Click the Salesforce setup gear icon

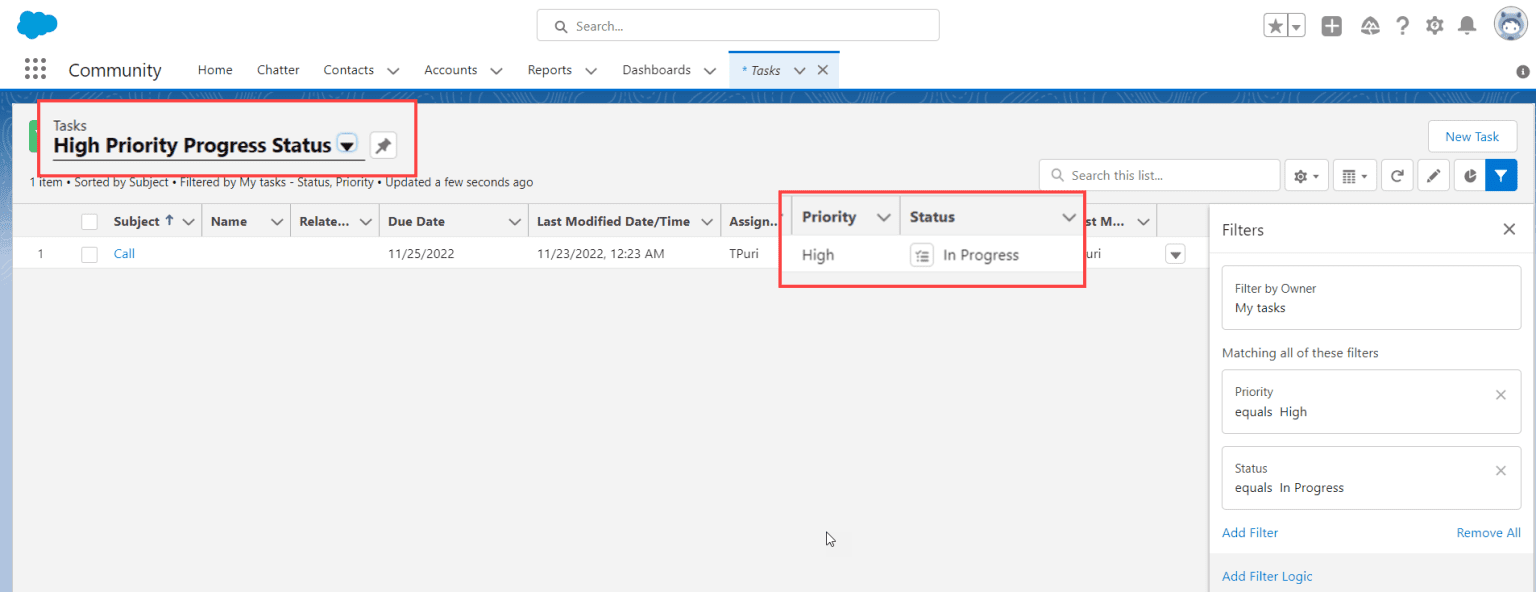click(x=1434, y=25)
